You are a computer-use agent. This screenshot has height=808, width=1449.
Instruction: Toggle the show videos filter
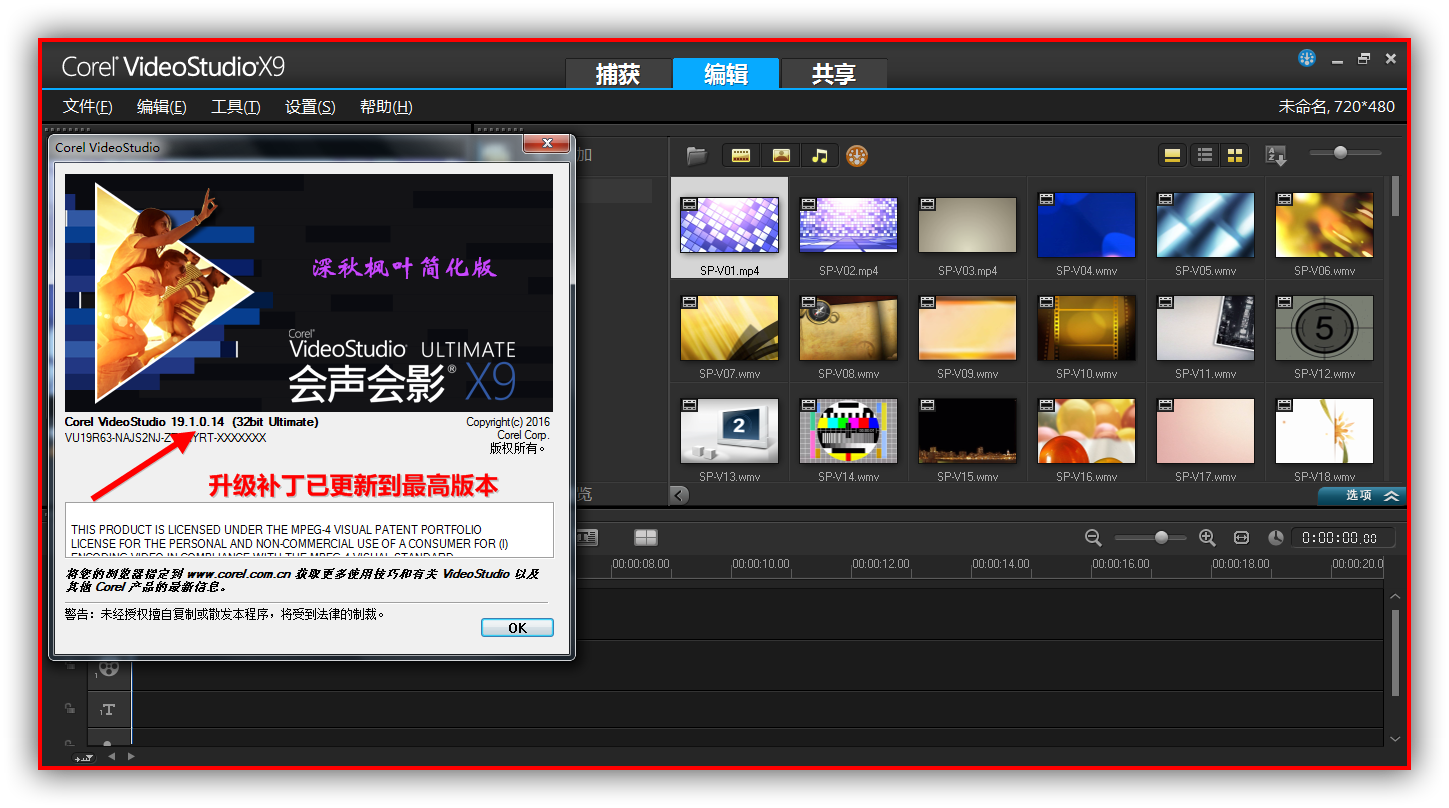741,156
